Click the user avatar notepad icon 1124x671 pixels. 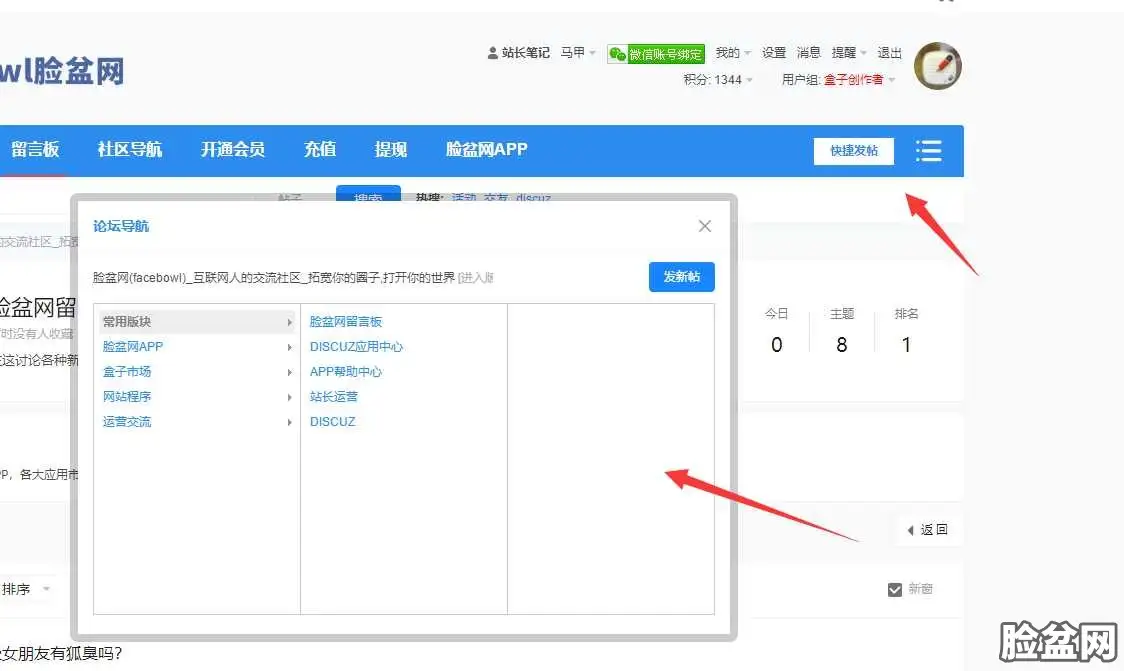pos(937,67)
